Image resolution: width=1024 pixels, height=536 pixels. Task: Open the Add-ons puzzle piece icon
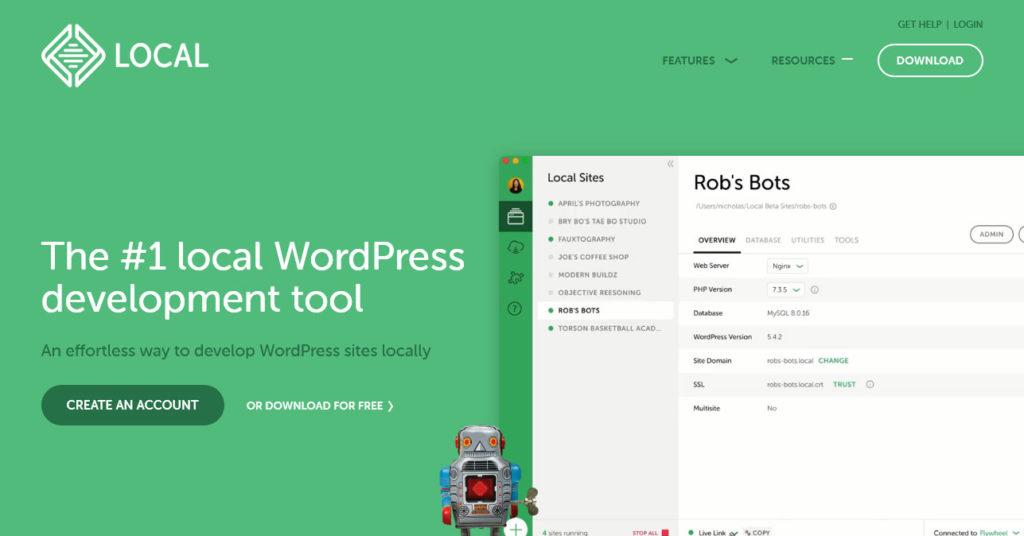pyautogui.click(x=515, y=277)
